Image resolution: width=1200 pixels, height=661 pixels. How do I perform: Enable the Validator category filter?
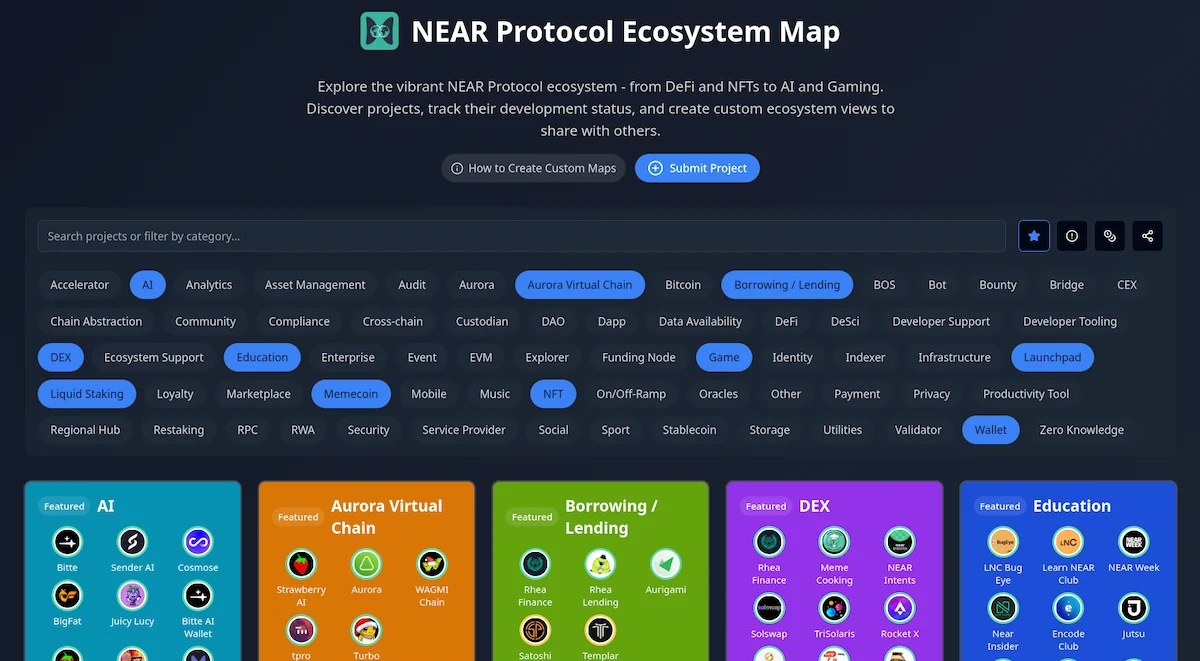(x=918, y=430)
